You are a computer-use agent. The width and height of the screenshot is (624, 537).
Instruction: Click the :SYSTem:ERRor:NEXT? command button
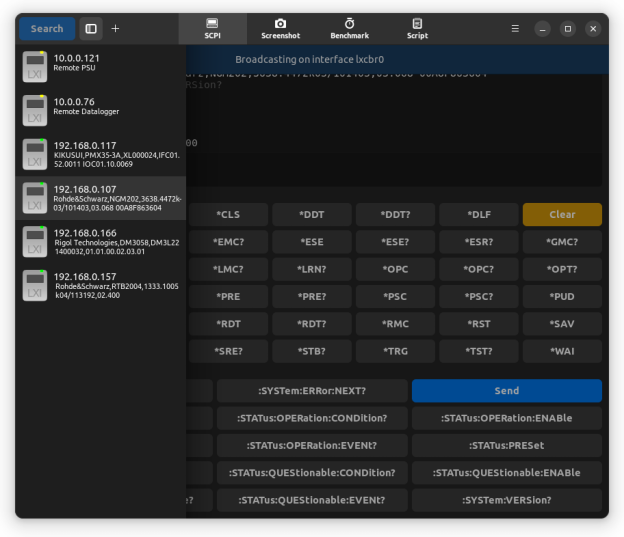coord(311,391)
